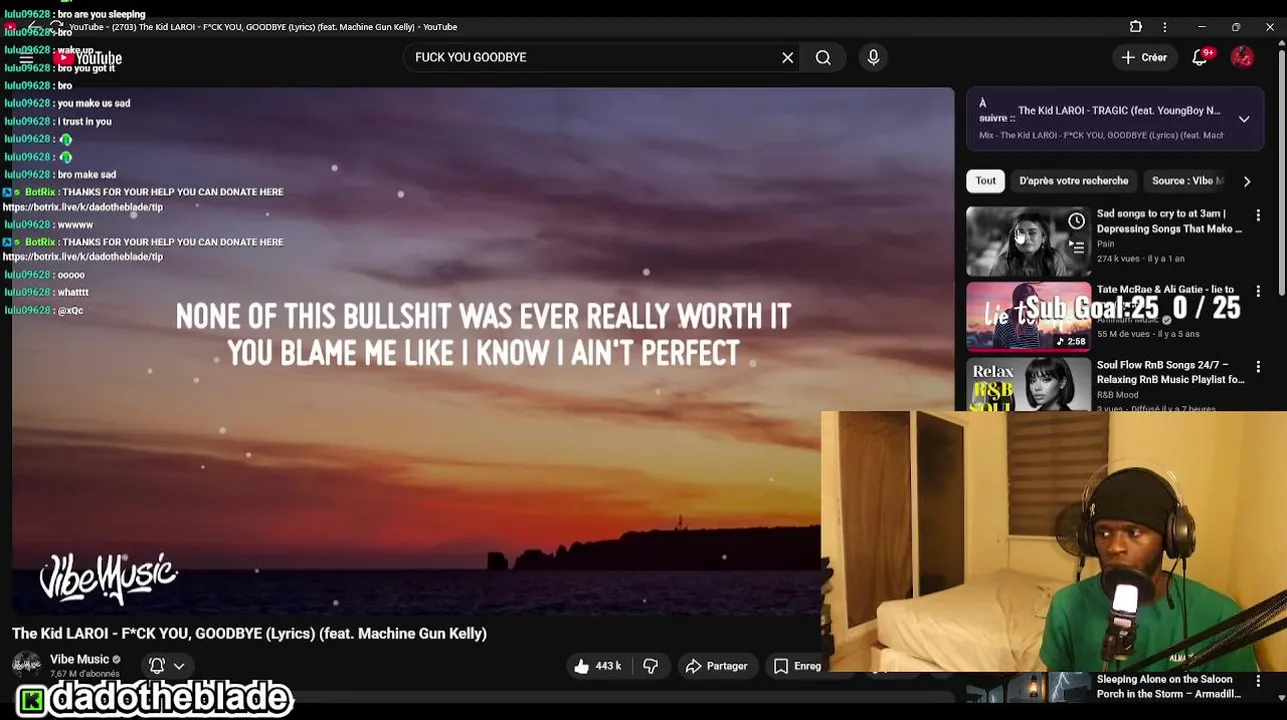Viewport: 1287px width, 720px height.
Task: Click the video title F*CK YOU, GOODBYE
Action: pyautogui.click(x=249, y=633)
